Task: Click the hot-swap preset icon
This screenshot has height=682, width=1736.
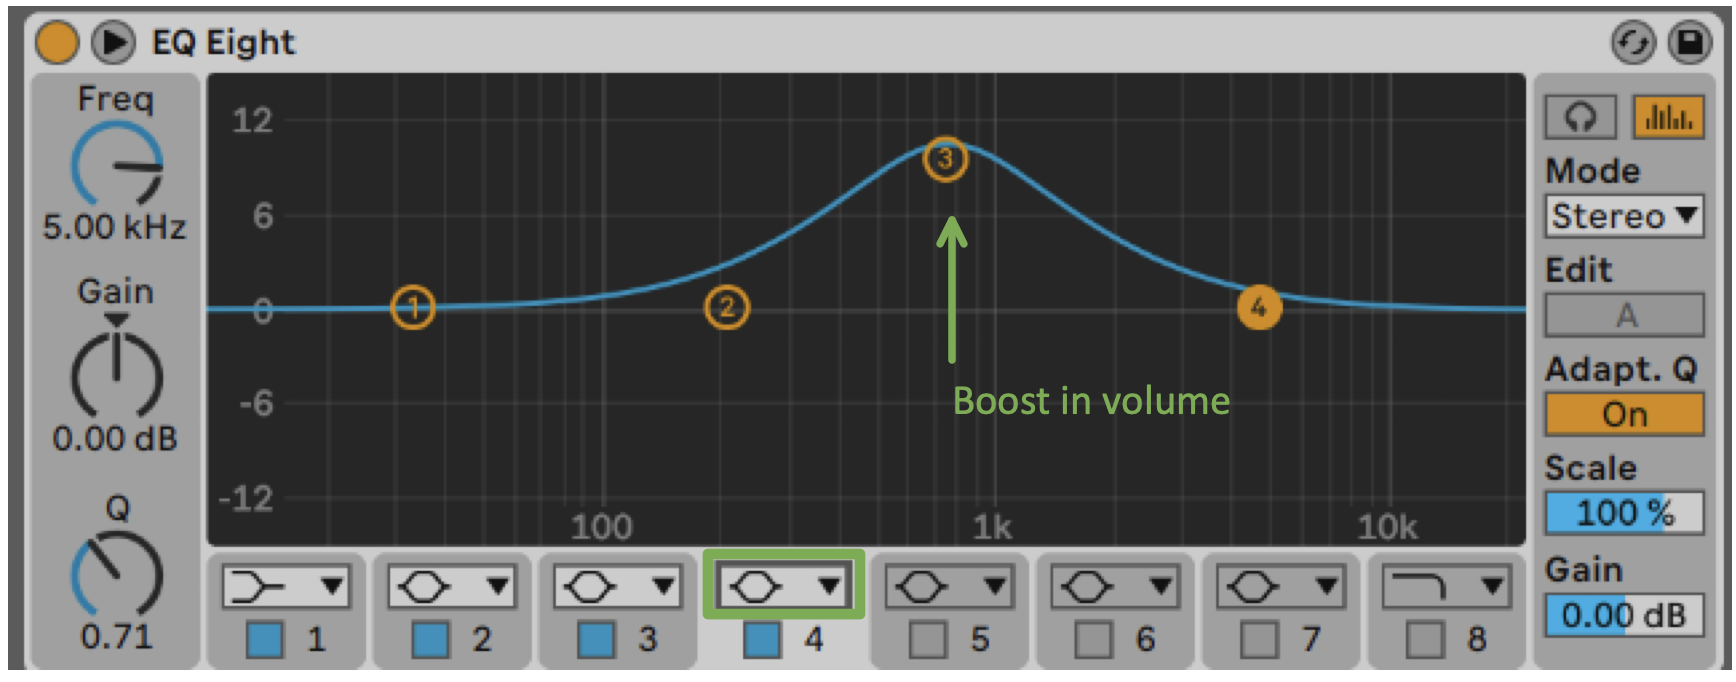Action: 1632,43
